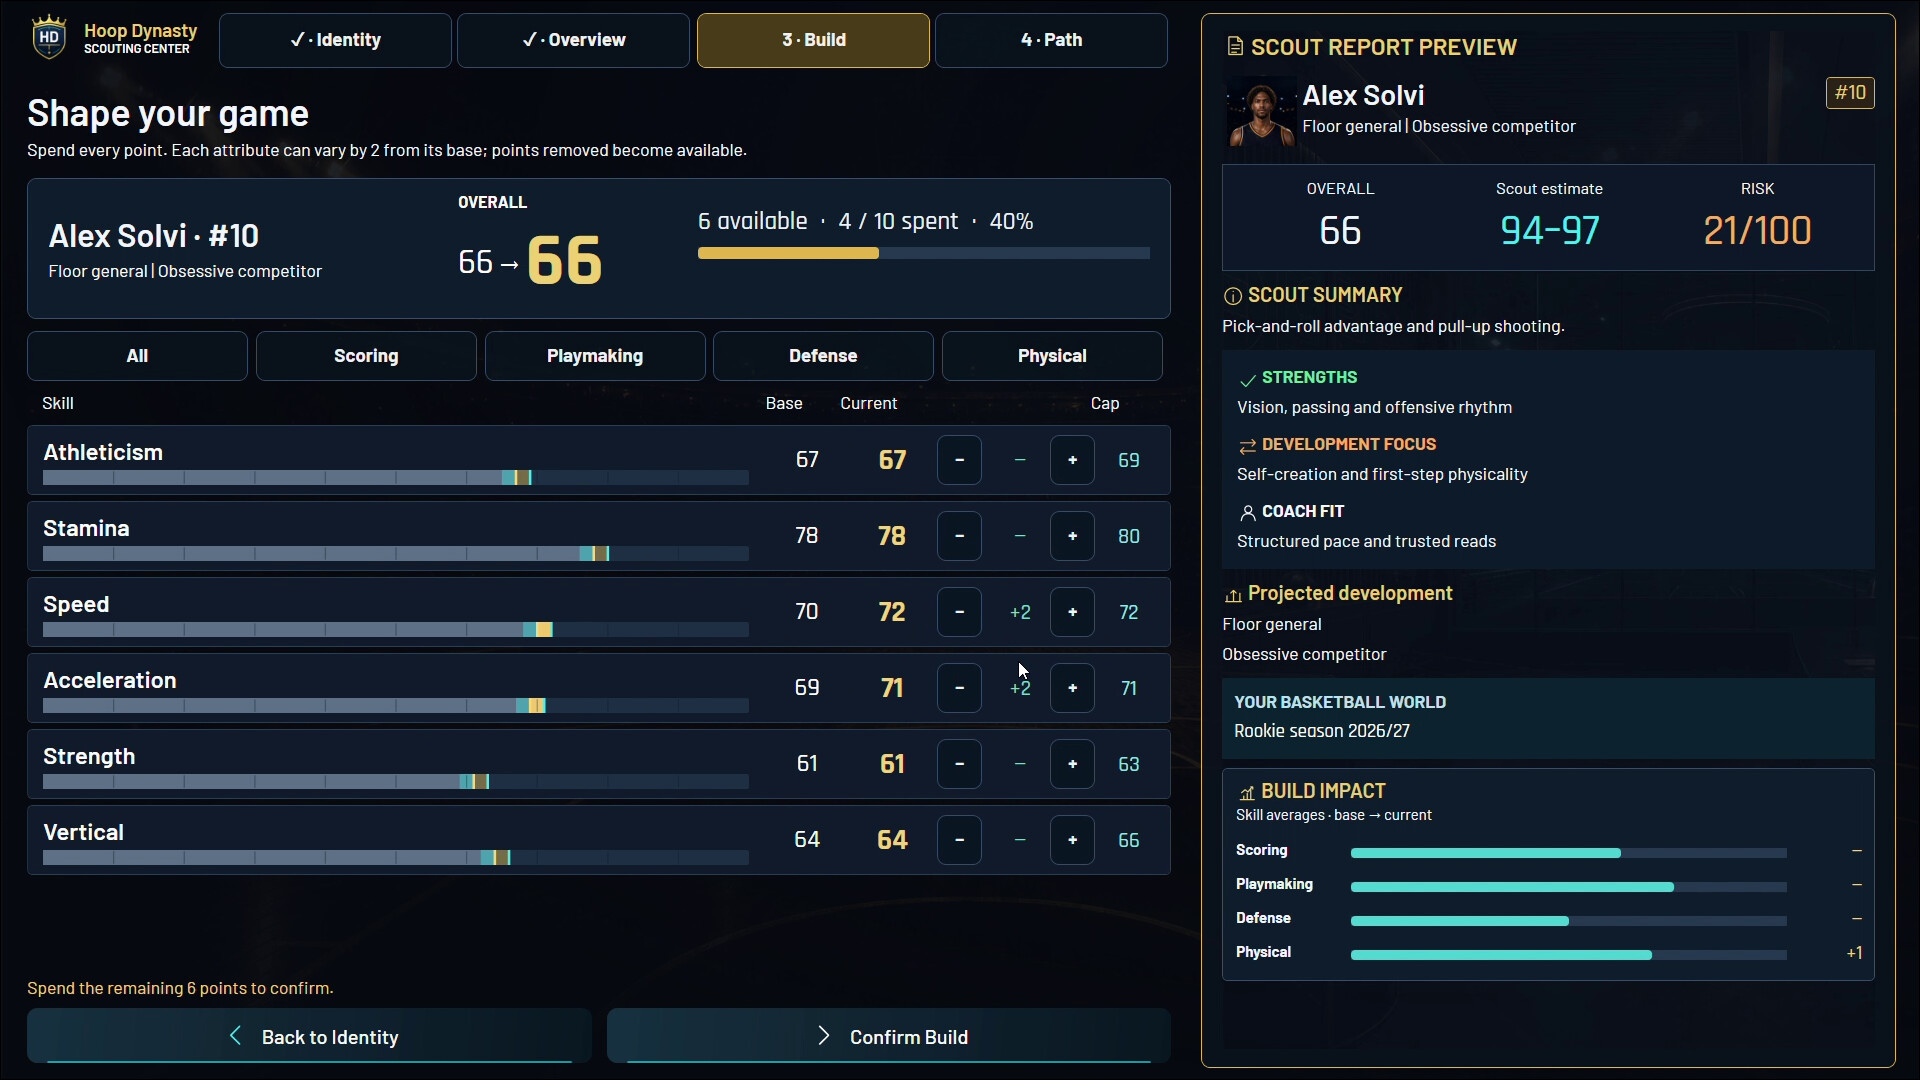
Task: Switch to the Physical skills filter
Action: [1052, 356]
